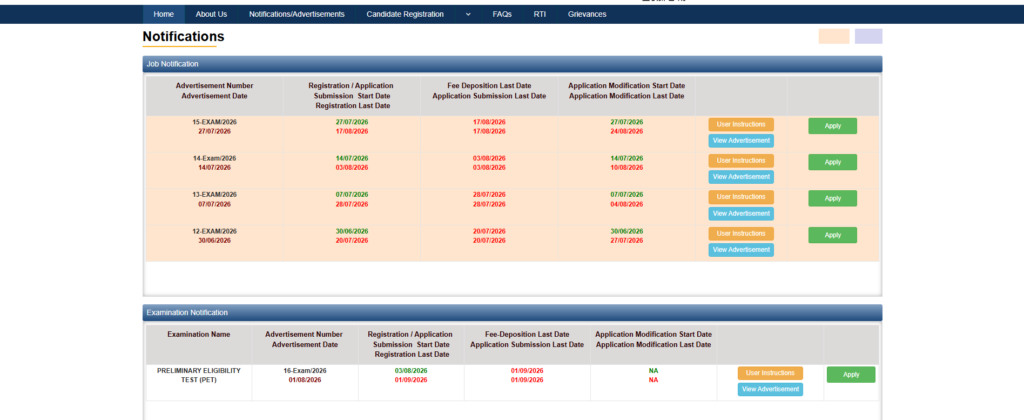Open the RTI menu item
This screenshot has height=420, width=1024.
pyautogui.click(x=539, y=14)
